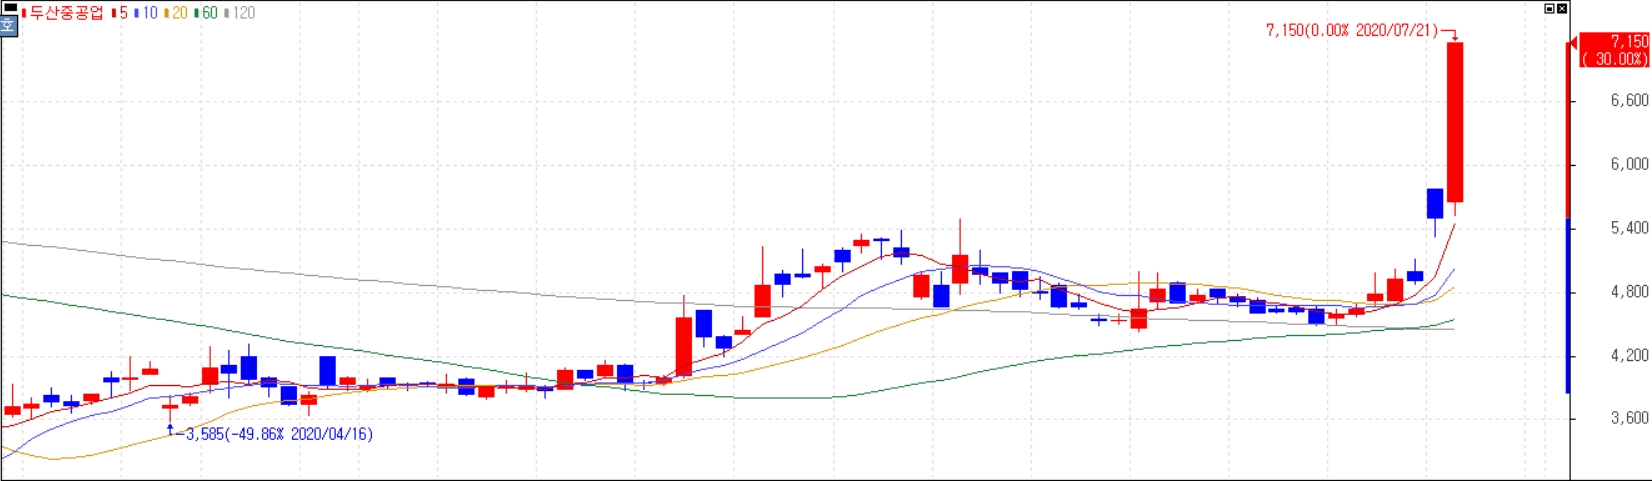The image size is (1652, 481).
Task: Click the 6,000 price axis label
Action: click(1629, 164)
